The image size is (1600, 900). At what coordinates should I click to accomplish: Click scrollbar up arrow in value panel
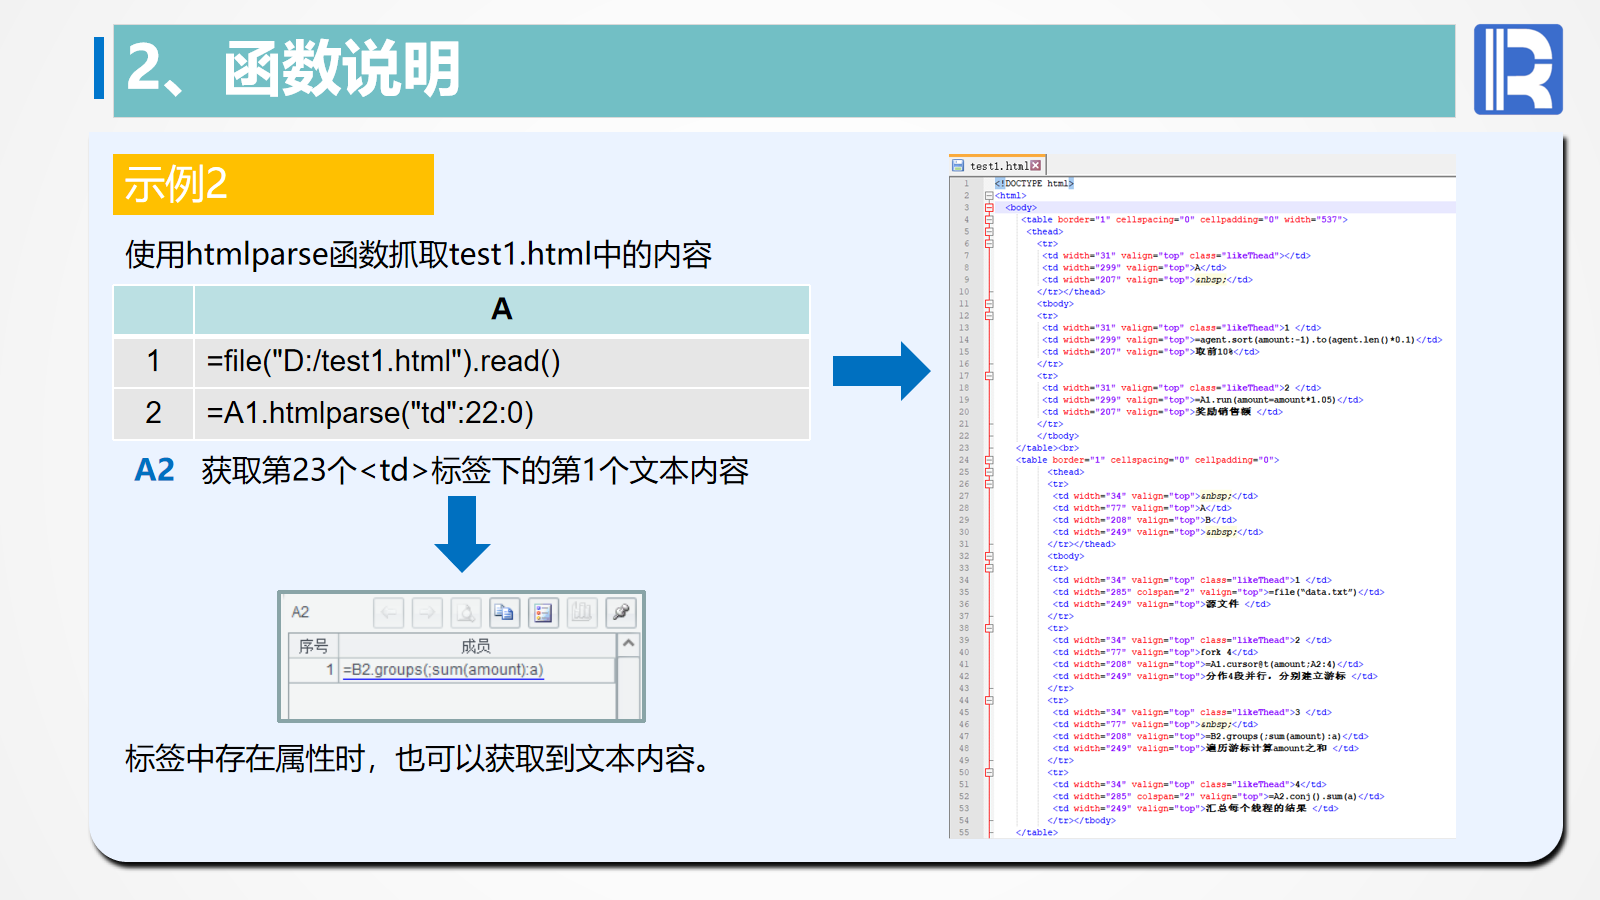pos(629,644)
